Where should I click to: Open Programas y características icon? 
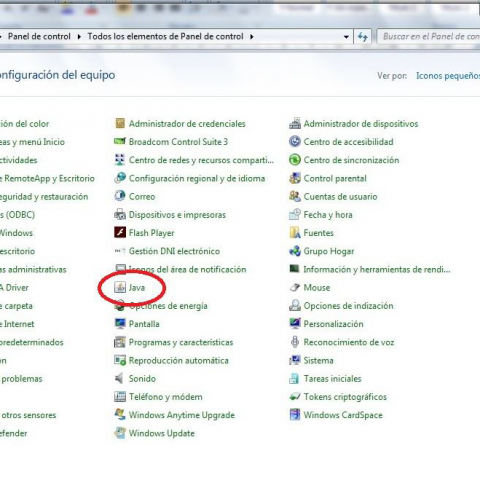(120, 342)
